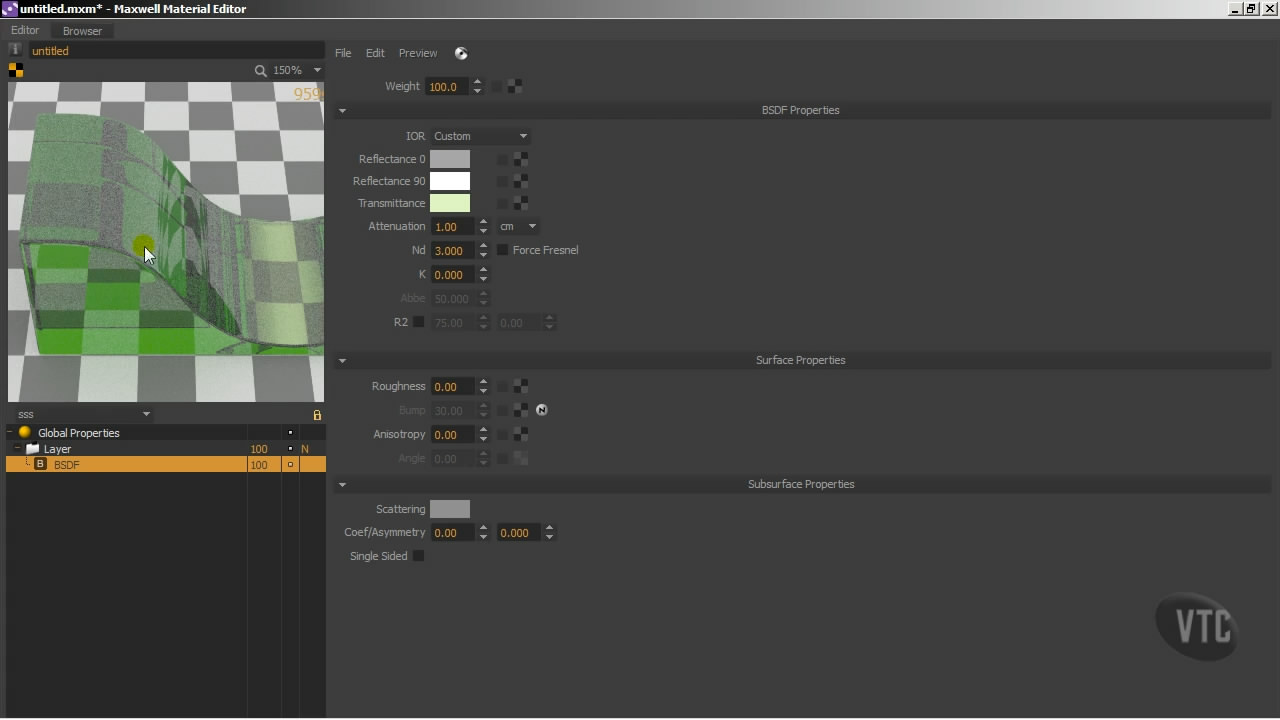Enable the Force Fresnel checkbox
The width and height of the screenshot is (1280, 720).
tap(503, 250)
